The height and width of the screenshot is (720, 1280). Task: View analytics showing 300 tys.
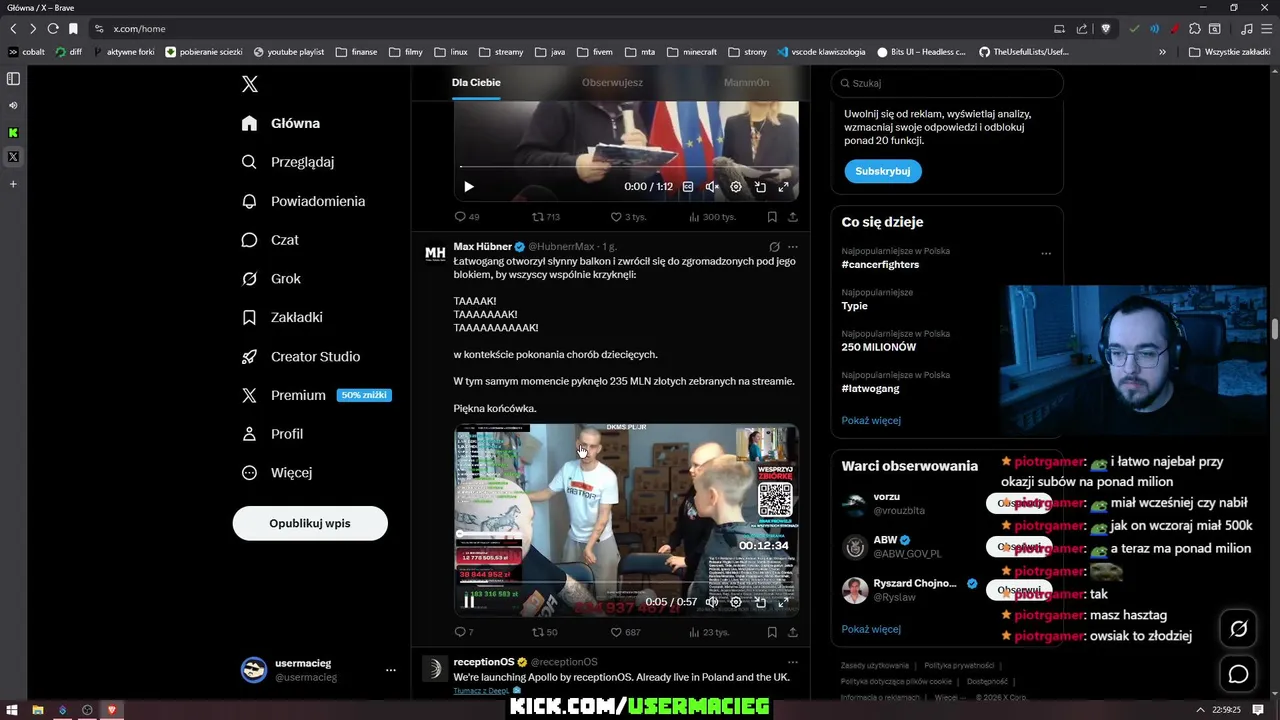click(712, 216)
